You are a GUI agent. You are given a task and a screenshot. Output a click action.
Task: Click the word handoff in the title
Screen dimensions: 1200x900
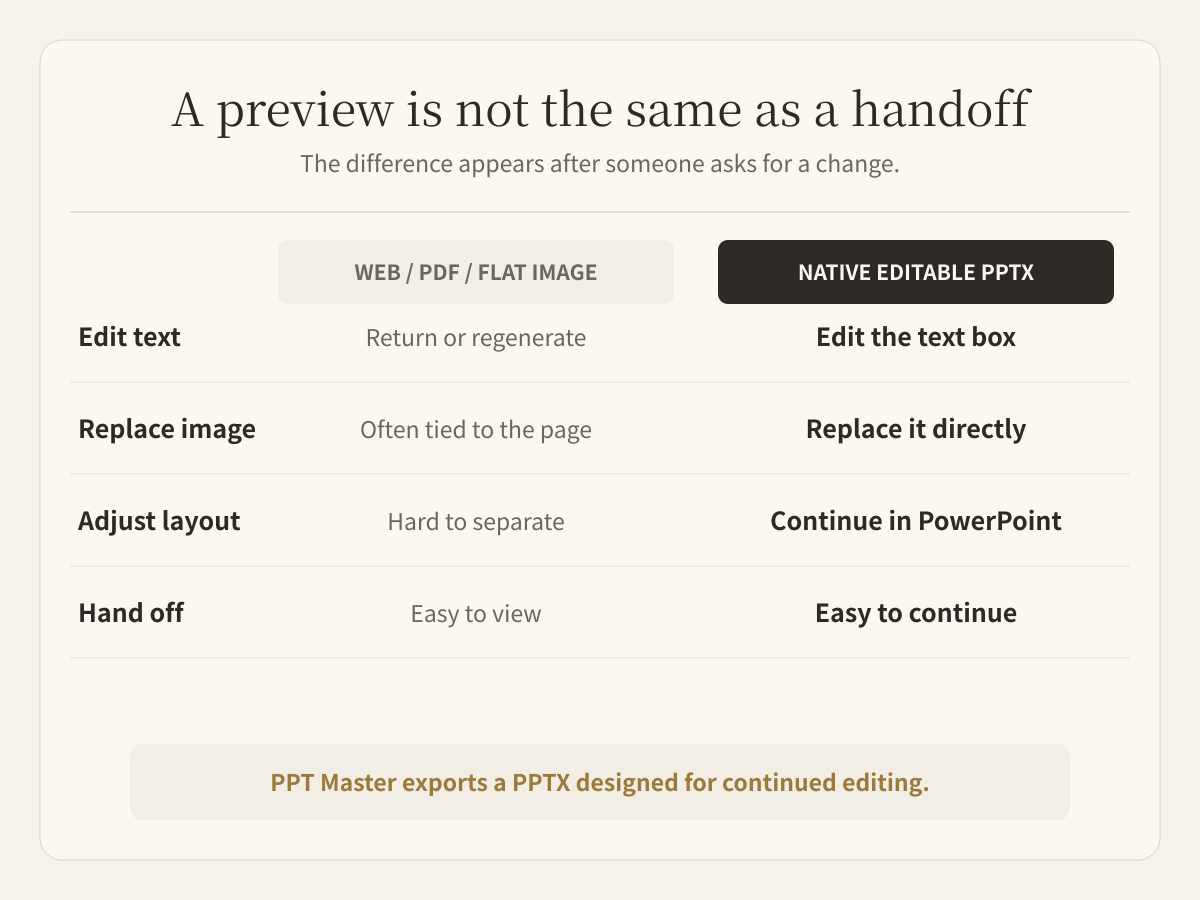pyautogui.click(x=940, y=109)
